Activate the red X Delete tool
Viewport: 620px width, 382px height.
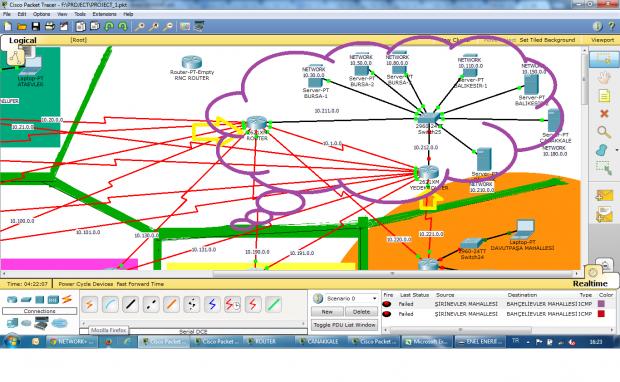(x=604, y=114)
